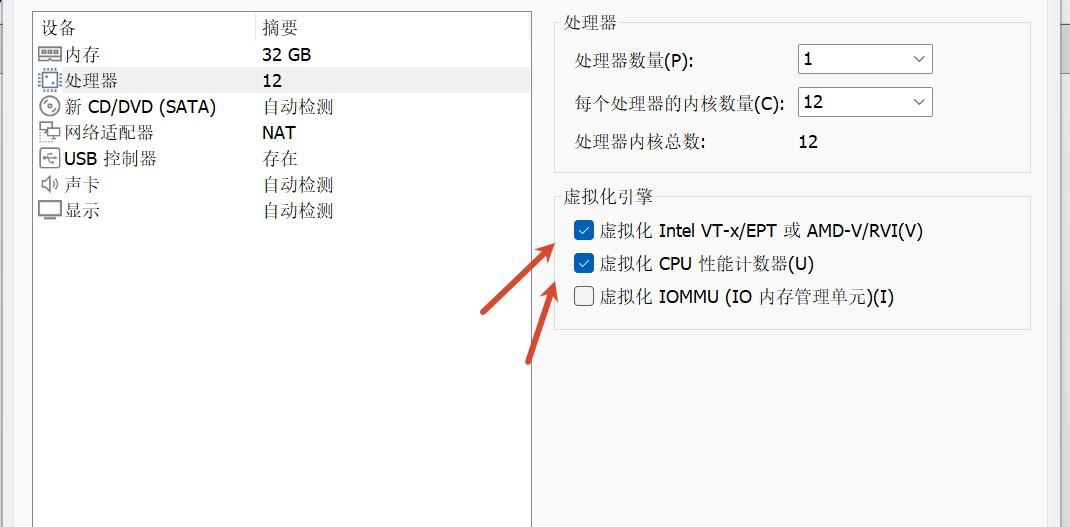Select the 内存 32 GB row
Screen dimensions: 1070x527
(281, 55)
